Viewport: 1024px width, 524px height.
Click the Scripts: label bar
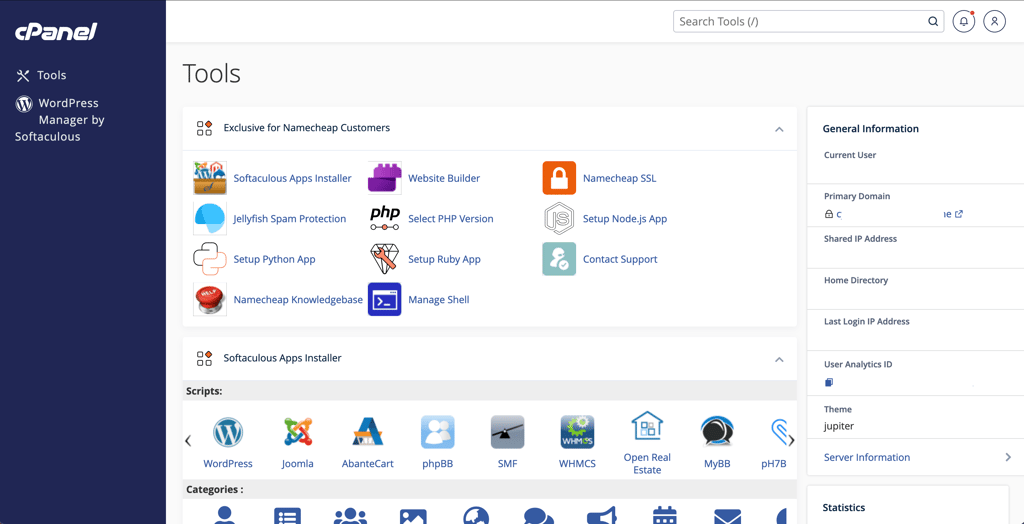tap(490, 391)
